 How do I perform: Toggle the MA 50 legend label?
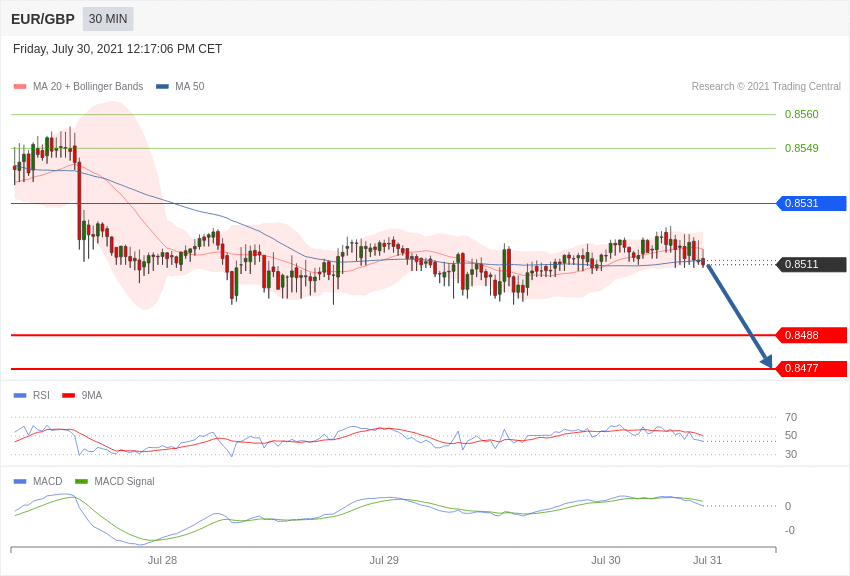click(x=190, y=86)
